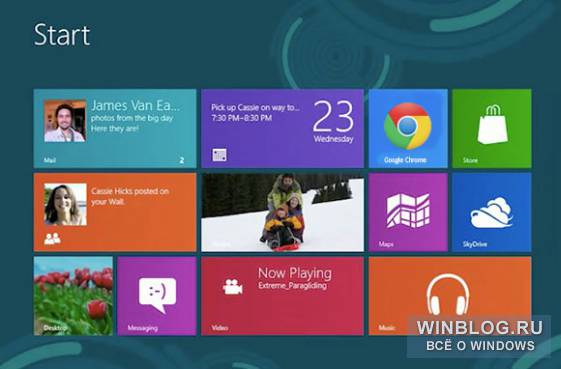The height and width of the screenshot is (369, 561).
Task: Click Cassie Hicks profile photo
Action: pyautogui.click(x=65, y=204)
